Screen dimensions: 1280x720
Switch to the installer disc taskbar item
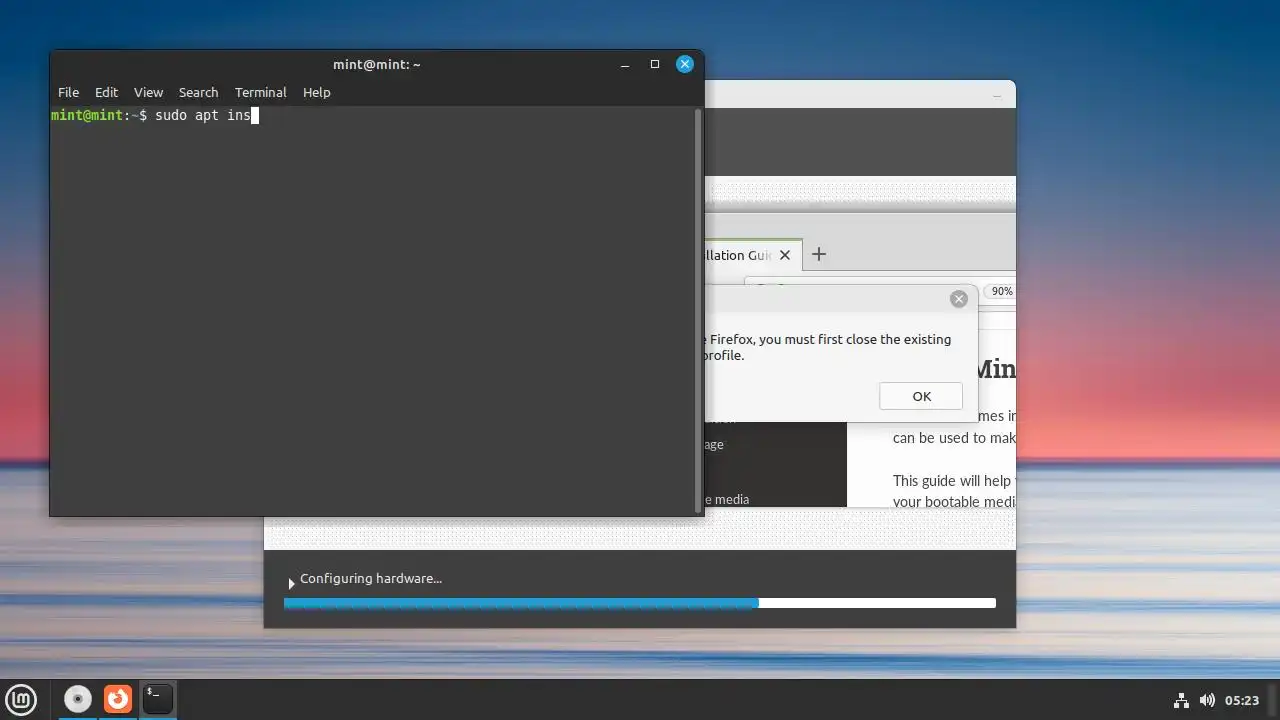click(x=77, y=699)
